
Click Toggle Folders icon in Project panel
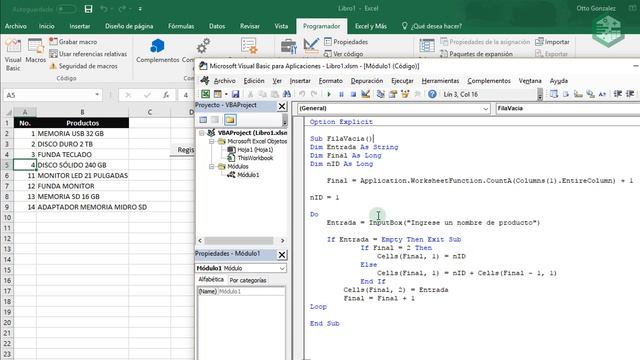point(230,120)
